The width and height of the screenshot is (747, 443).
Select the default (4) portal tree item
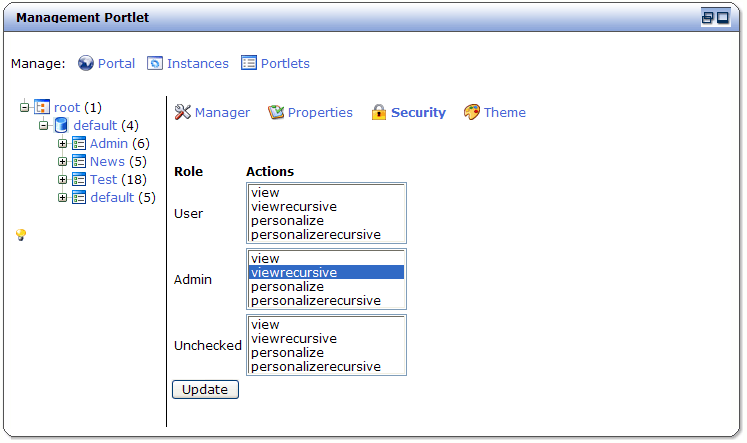(x=106, y=125)
